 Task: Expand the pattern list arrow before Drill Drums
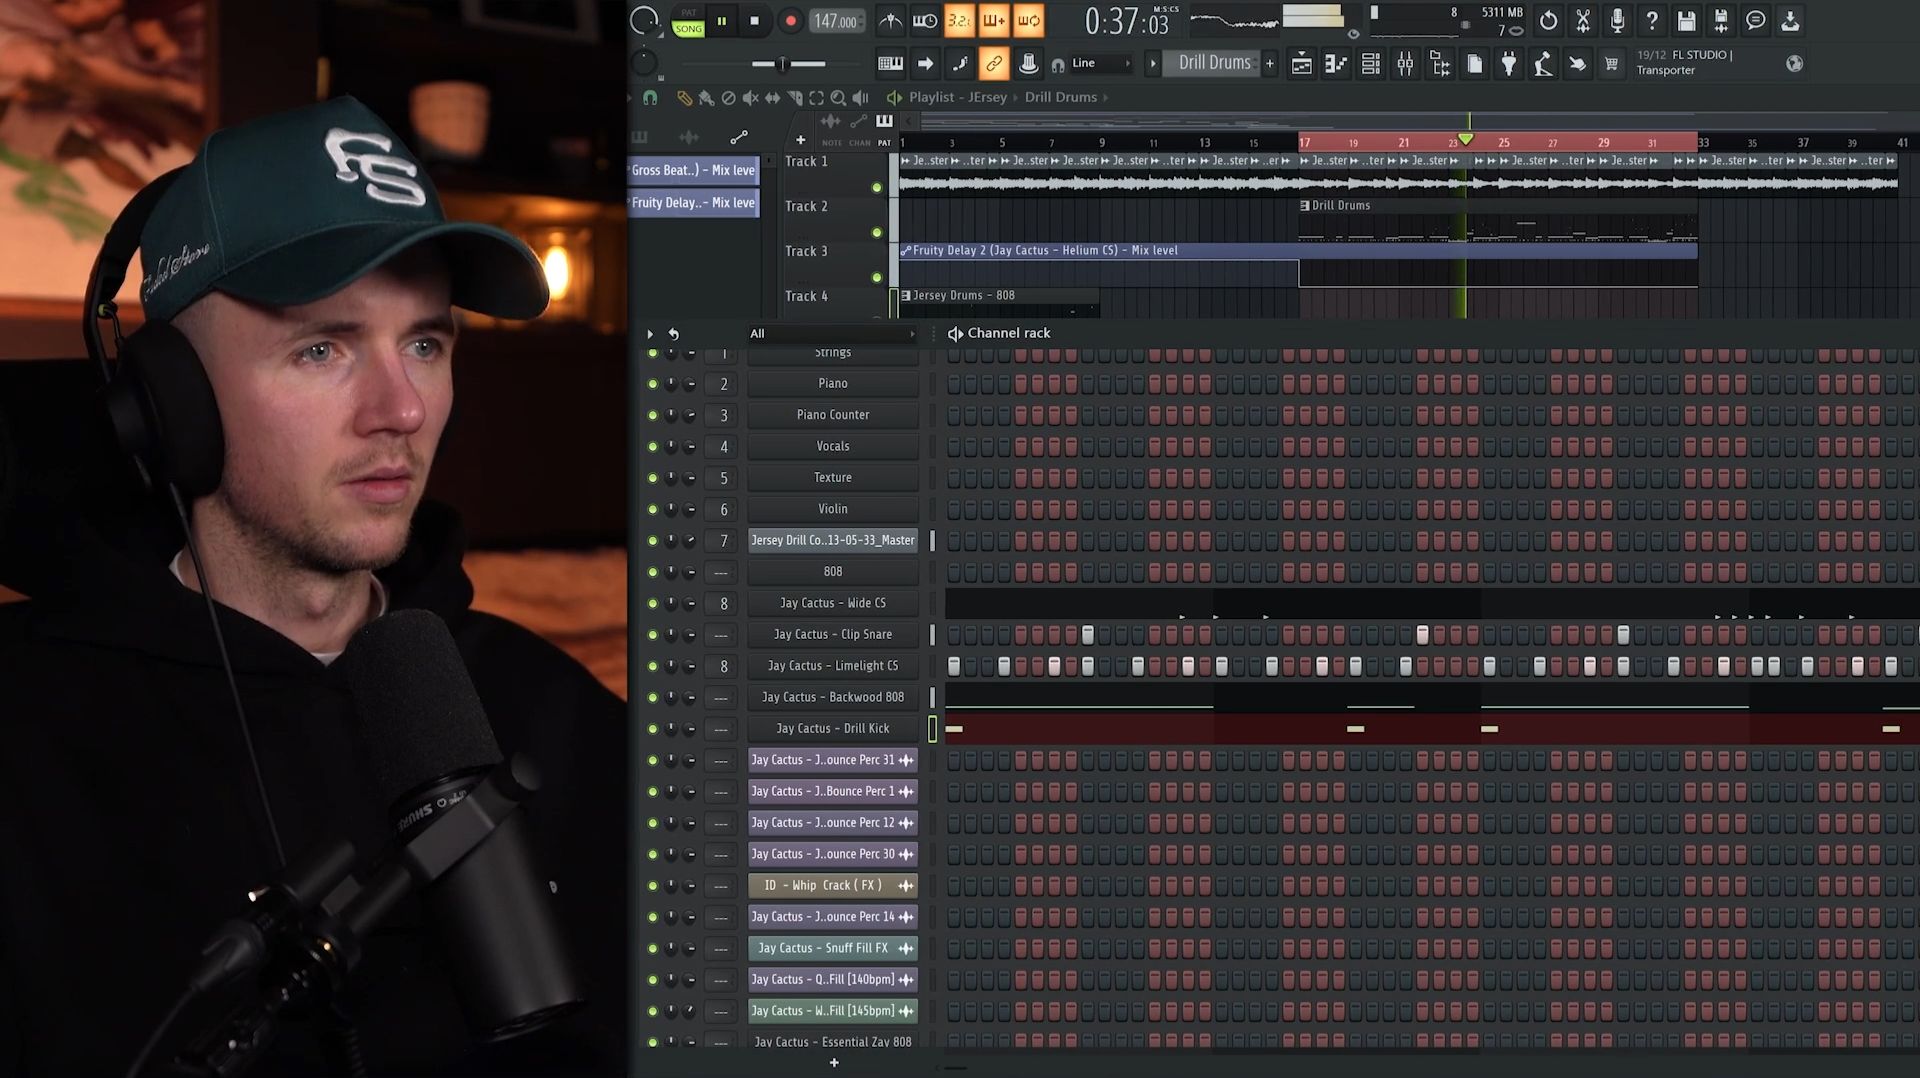pyautogui.click(x=1153, y=63)
